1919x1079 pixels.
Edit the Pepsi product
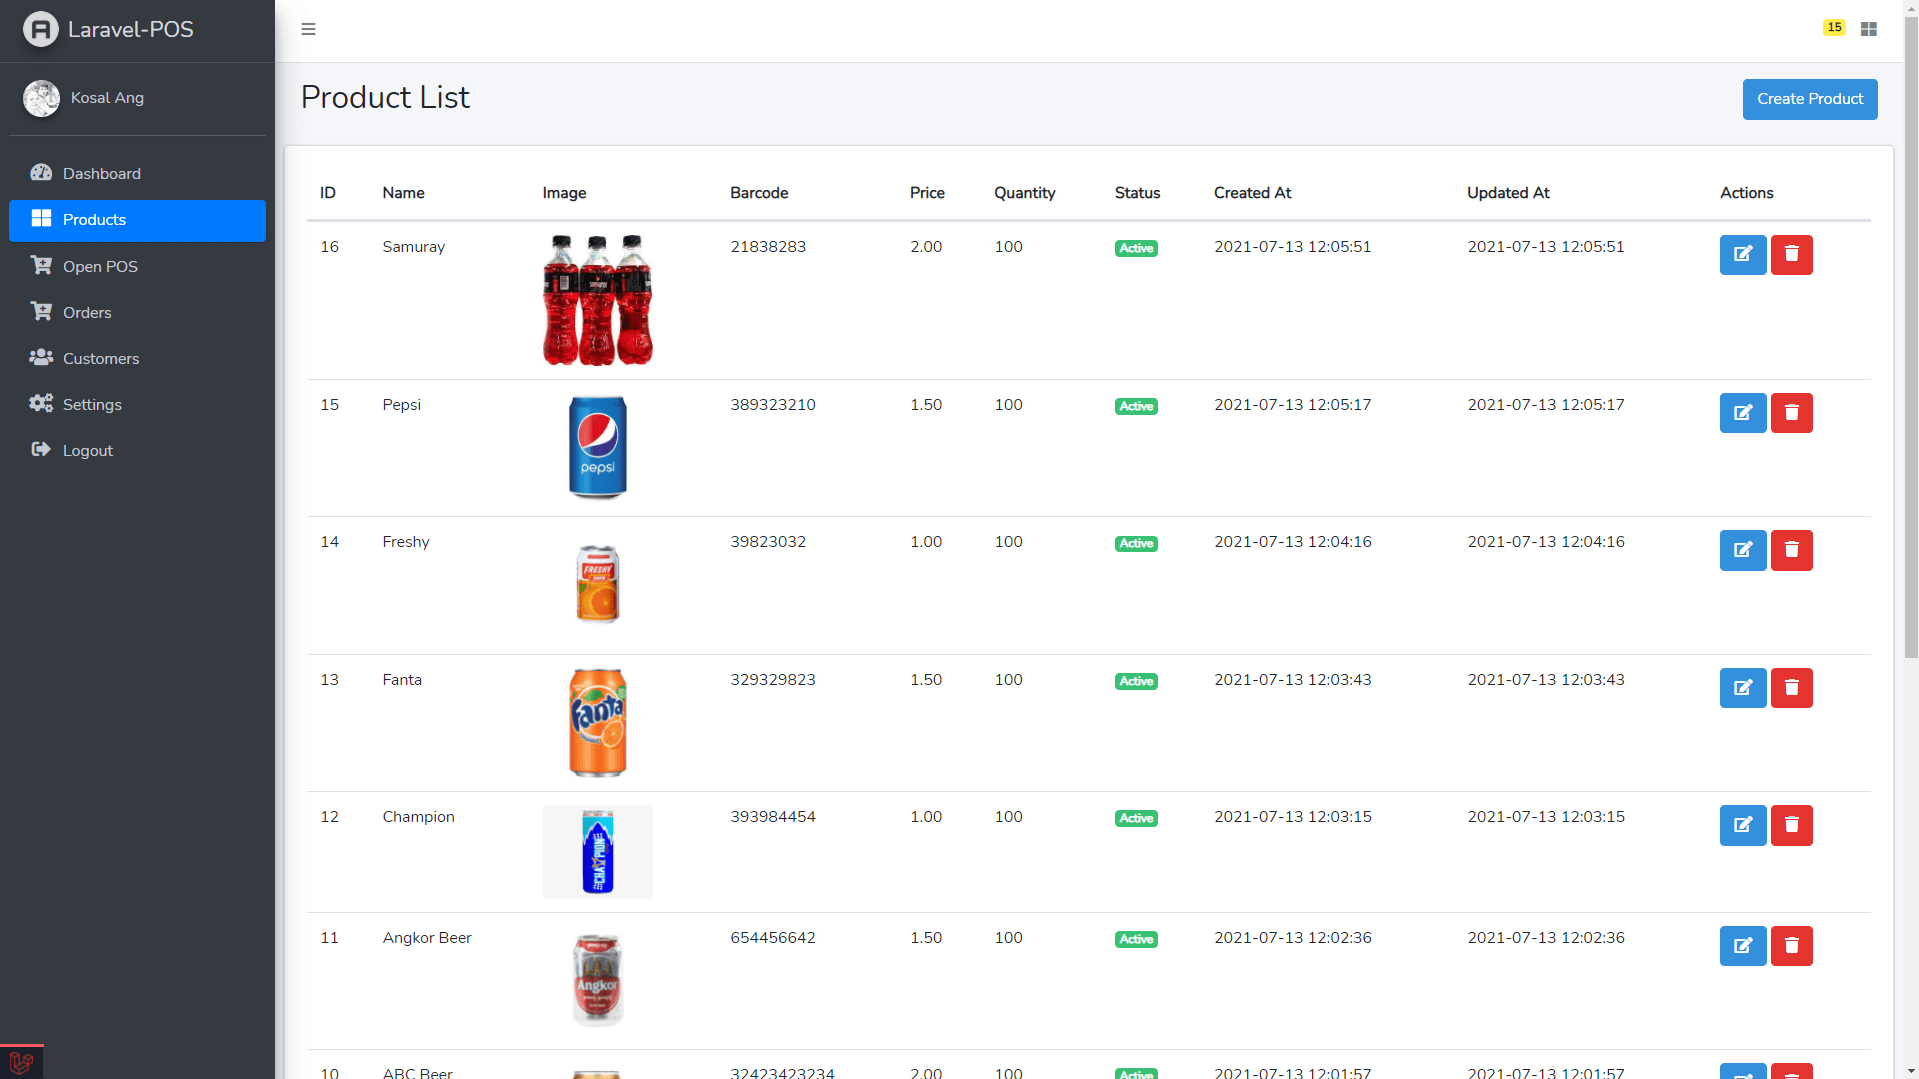pyautogui.click(x=1742, y=412)
